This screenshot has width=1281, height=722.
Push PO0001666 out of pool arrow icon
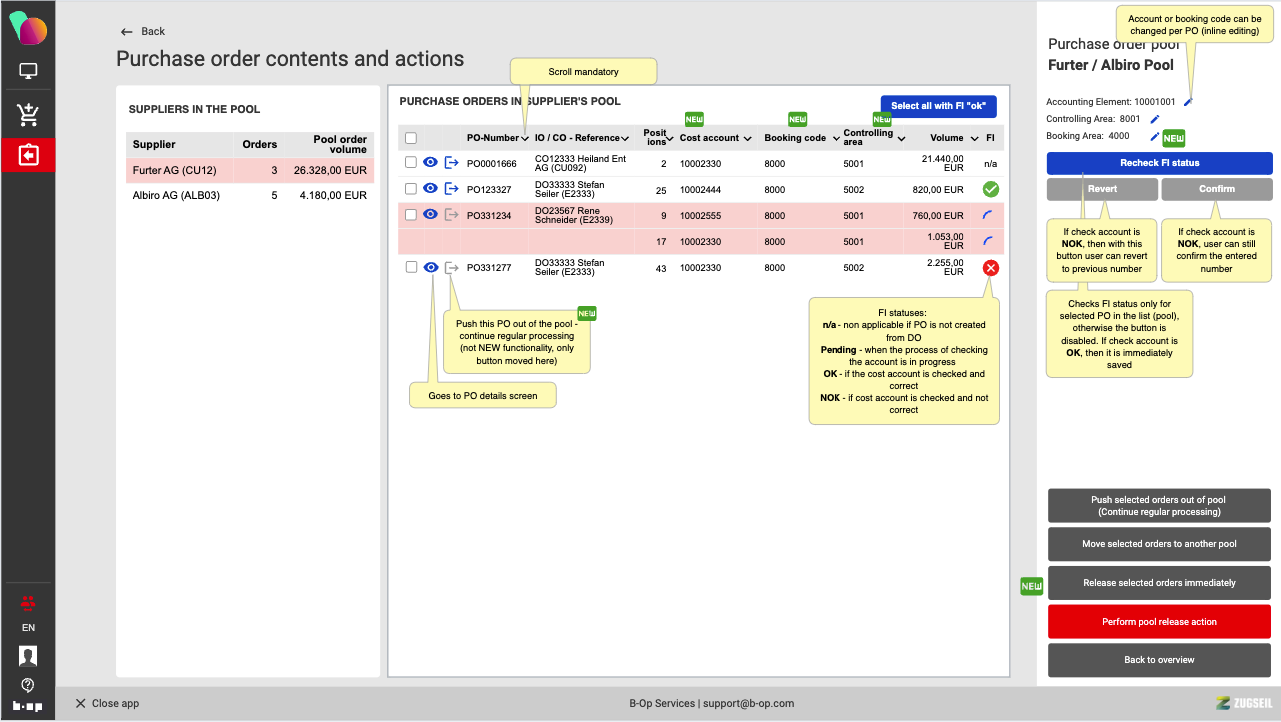click(x=451, y=162)
